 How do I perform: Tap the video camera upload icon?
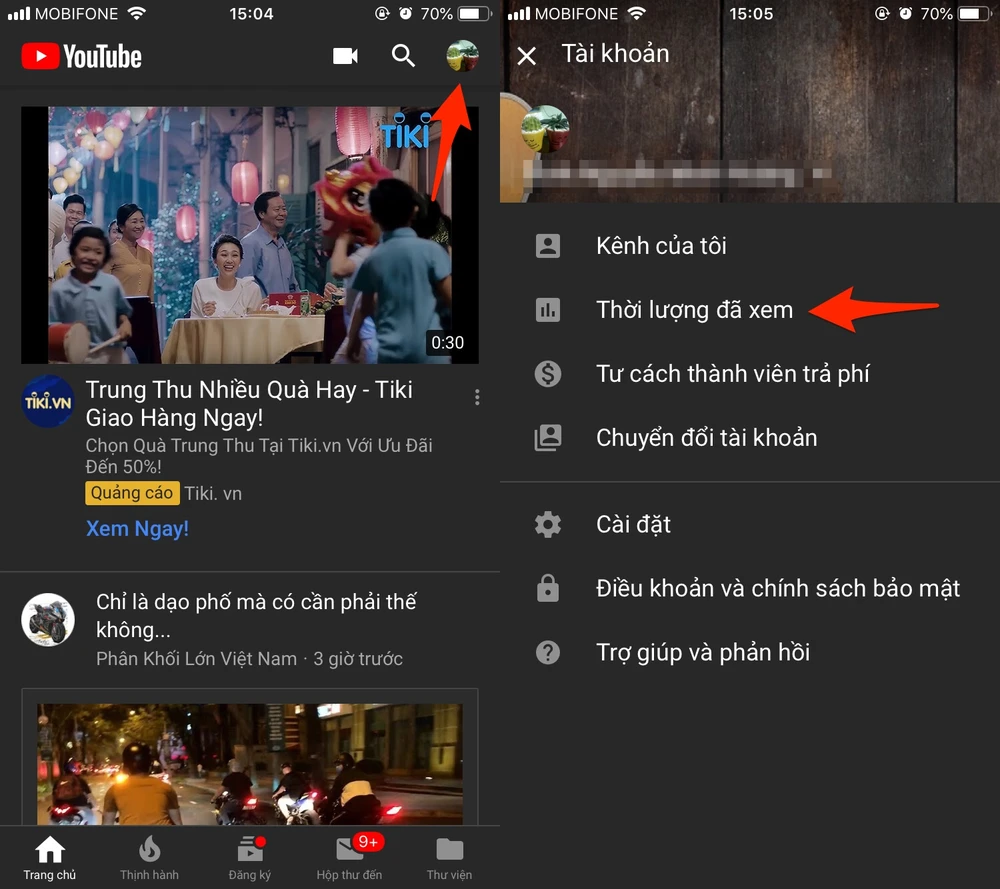(x=345, y=56)
